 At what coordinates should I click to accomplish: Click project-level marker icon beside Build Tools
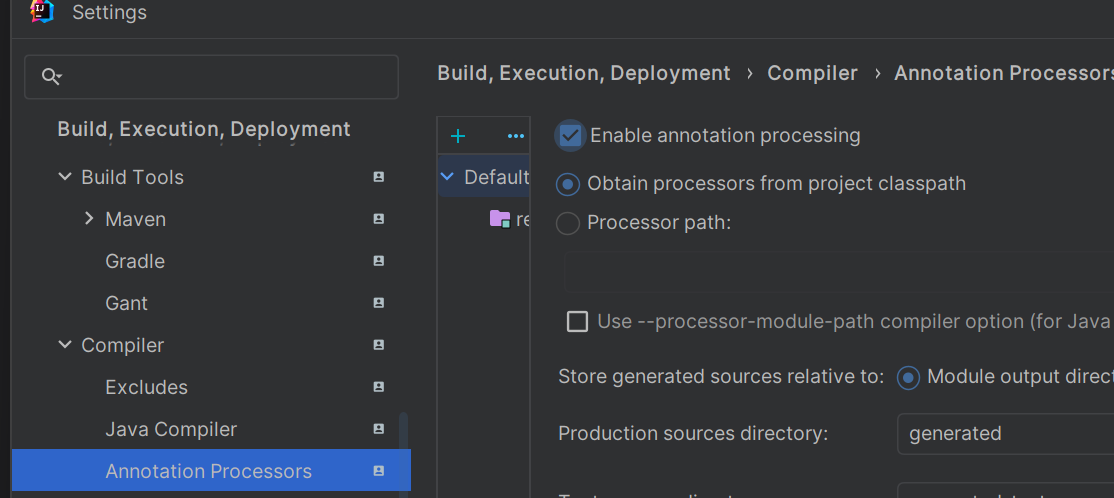[379, 177]
